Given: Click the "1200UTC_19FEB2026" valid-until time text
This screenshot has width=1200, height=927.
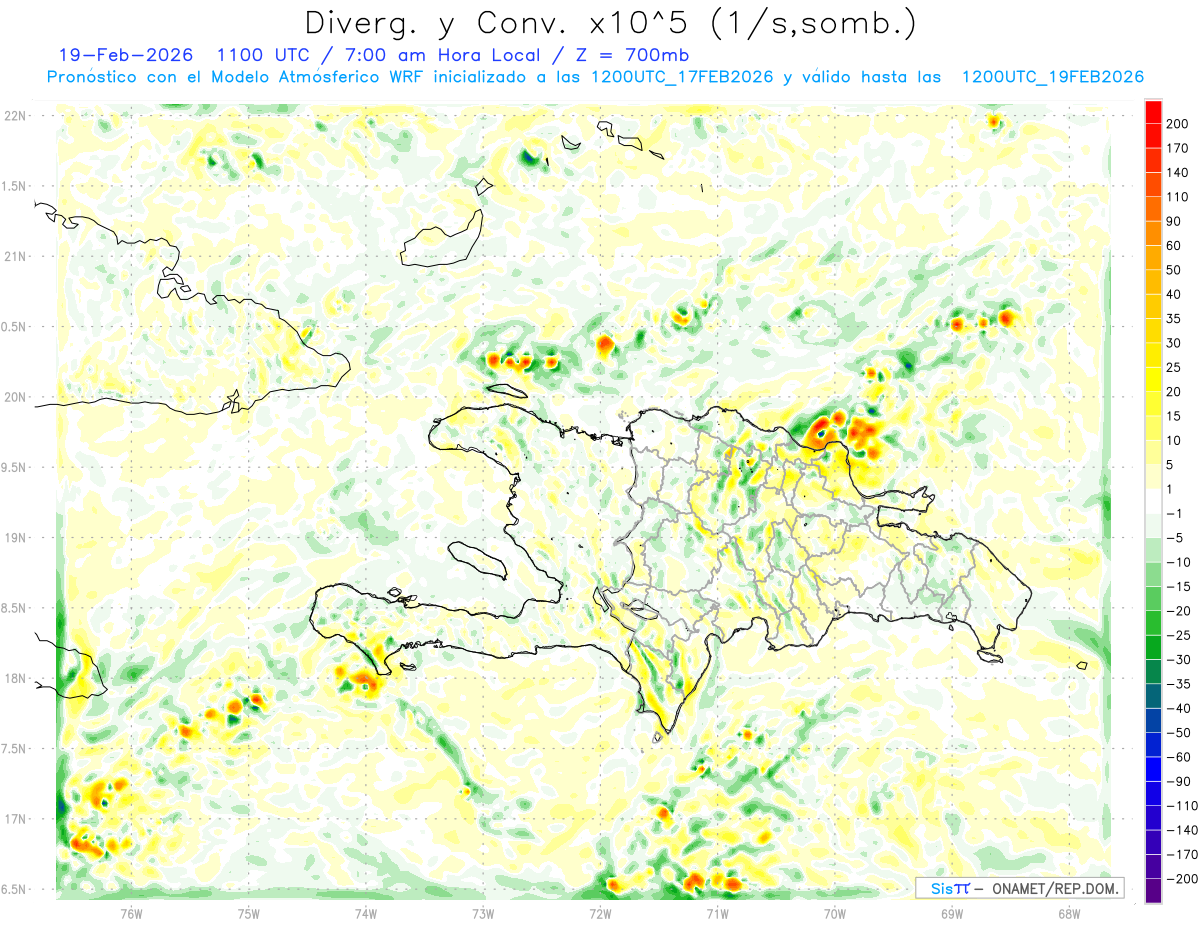Looking at the screenshot, I should (1052, 77).
